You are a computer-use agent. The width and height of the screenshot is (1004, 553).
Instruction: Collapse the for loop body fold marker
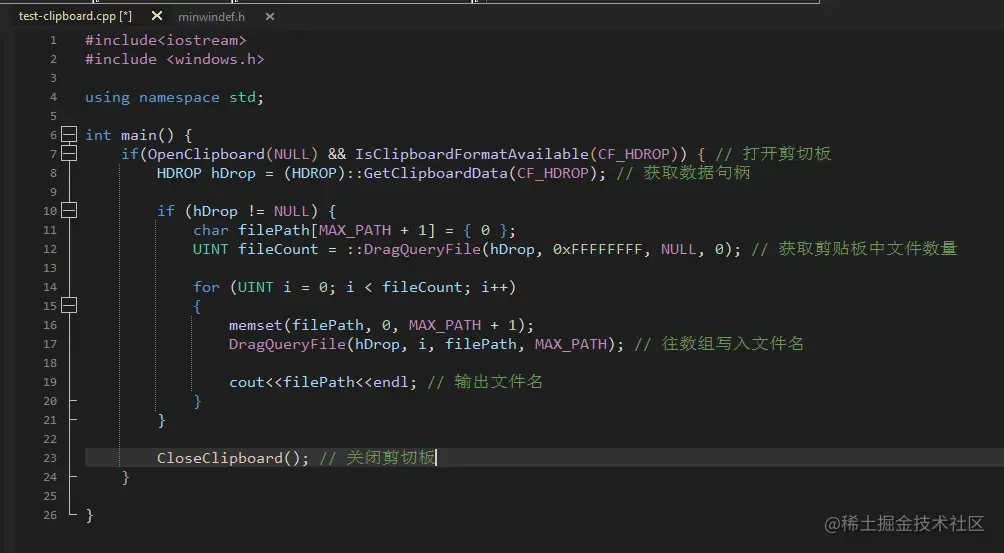click(x=69, y=306)
